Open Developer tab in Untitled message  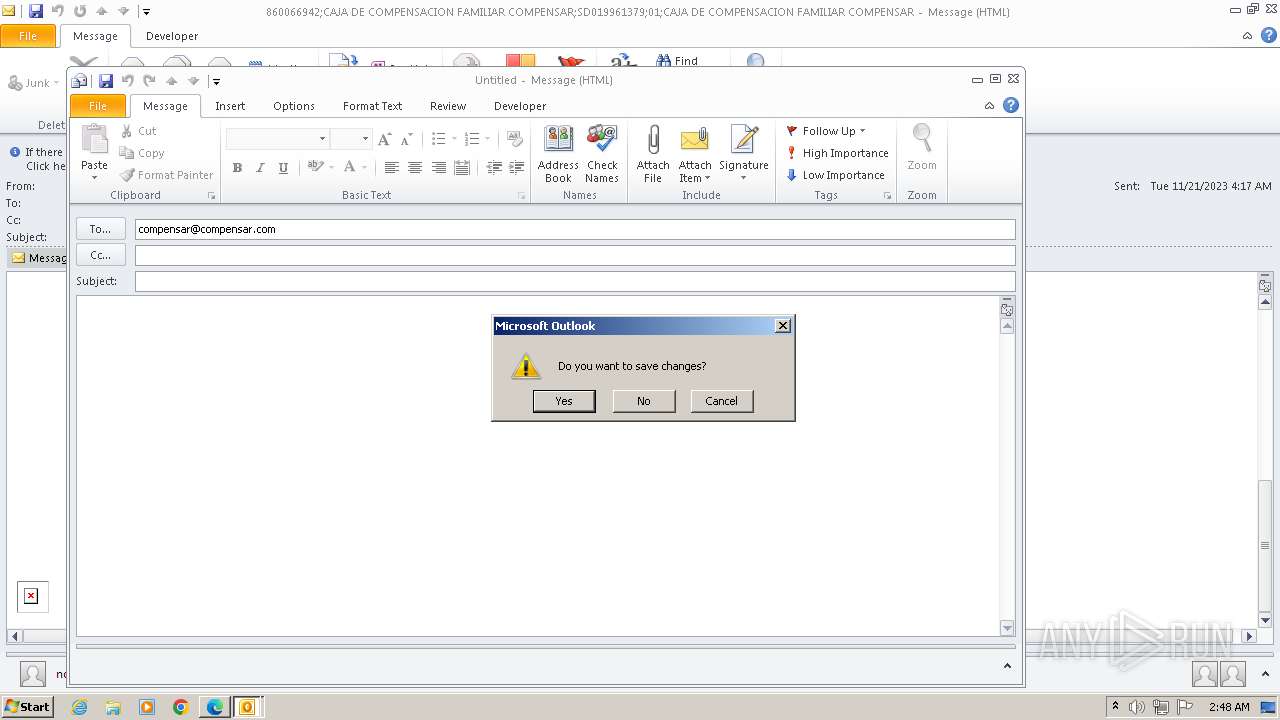520,106
